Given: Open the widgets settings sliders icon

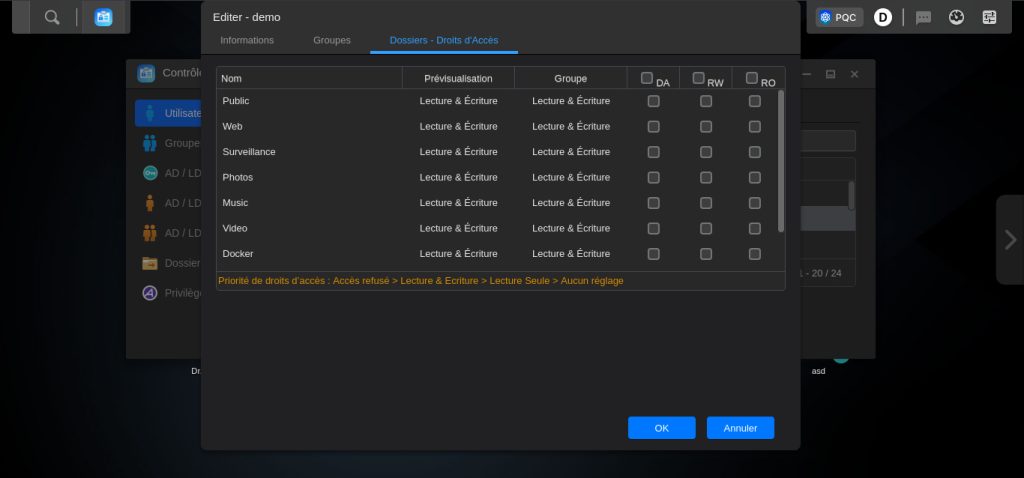Looking at the screenshot, I should pyautogui.click(x=989, y=18).
